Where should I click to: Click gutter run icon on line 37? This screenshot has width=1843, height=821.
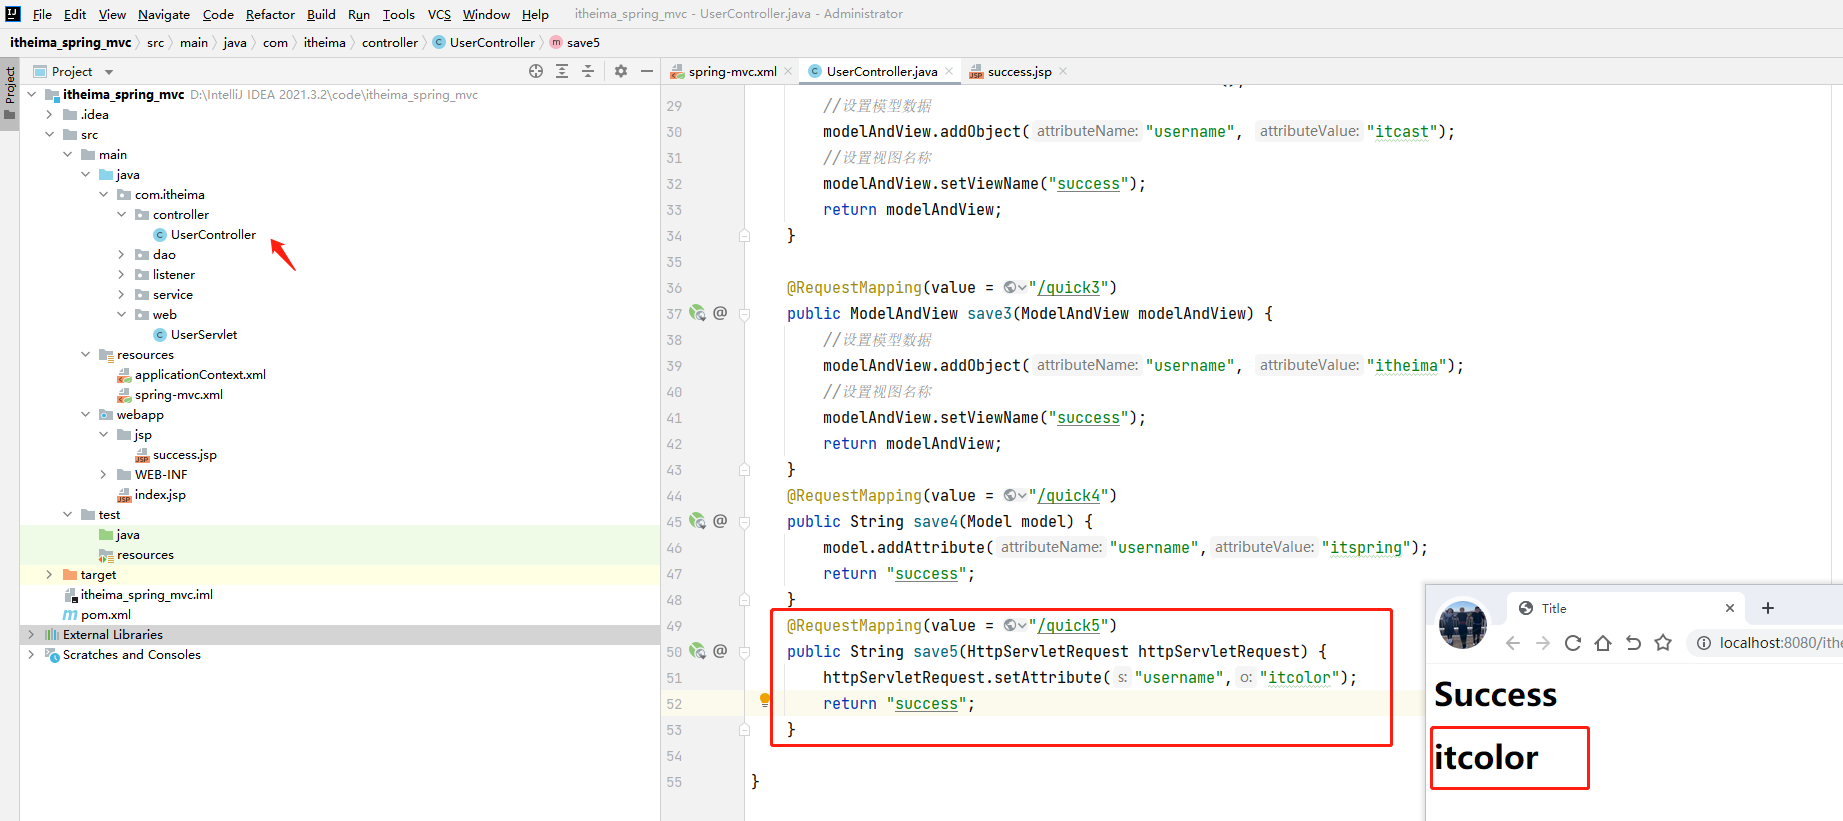tap(697, 313)
